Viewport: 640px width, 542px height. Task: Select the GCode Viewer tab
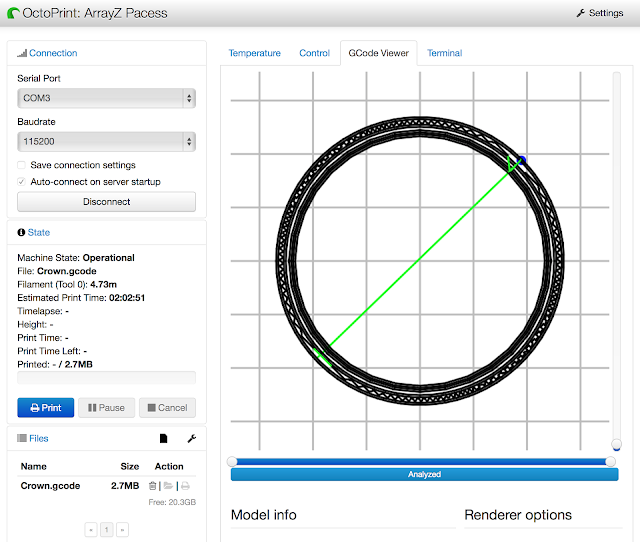378,53
